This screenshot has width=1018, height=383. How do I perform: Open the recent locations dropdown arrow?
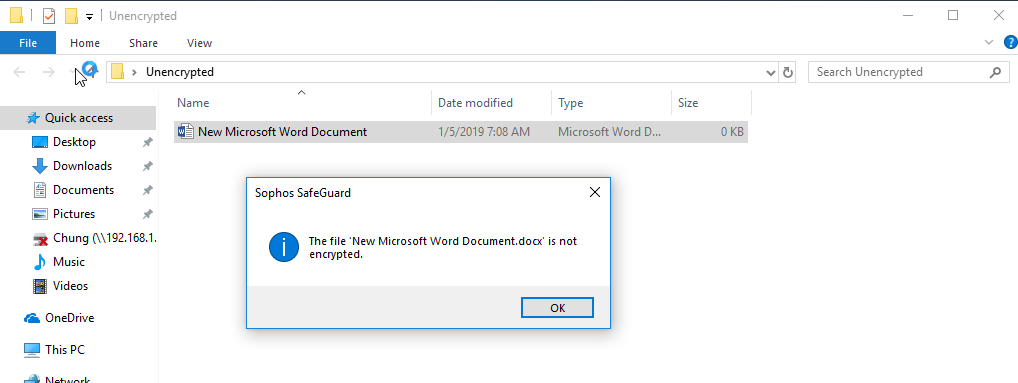(72, 72)
